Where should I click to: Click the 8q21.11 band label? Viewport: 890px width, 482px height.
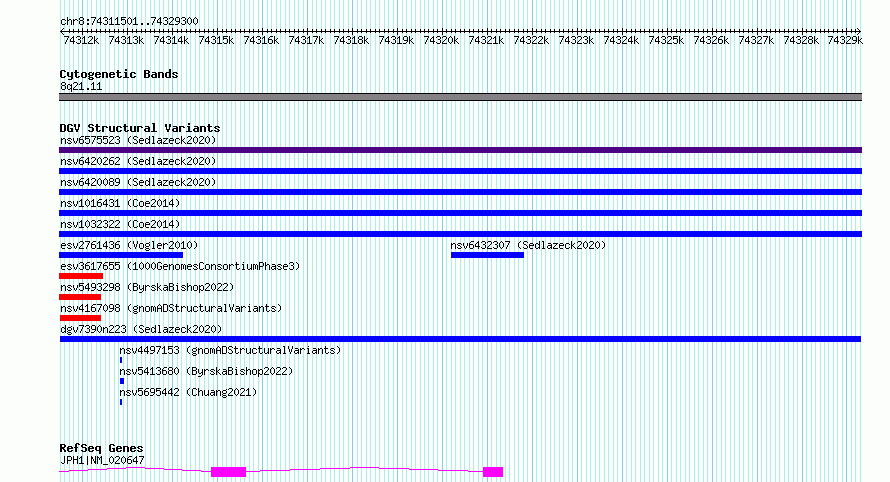(81, 87)
